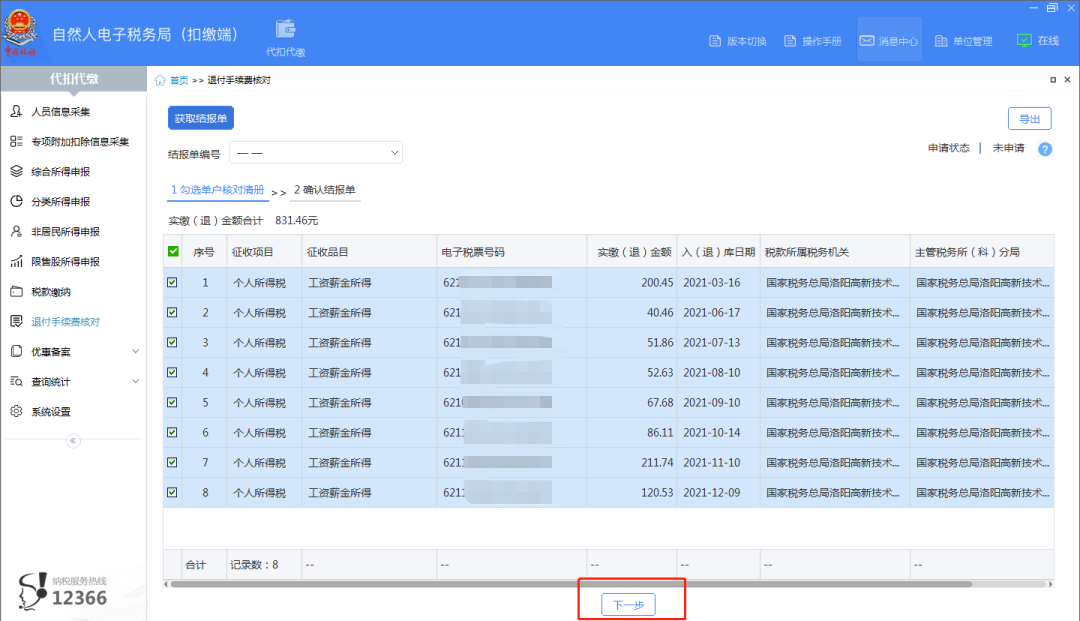Click the national tax emblem logo
Screen dimensions: 1080x621
point(20,32)
